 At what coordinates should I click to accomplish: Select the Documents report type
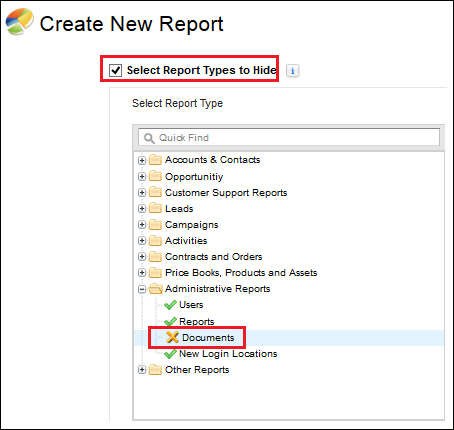click(x=208, y=338)
